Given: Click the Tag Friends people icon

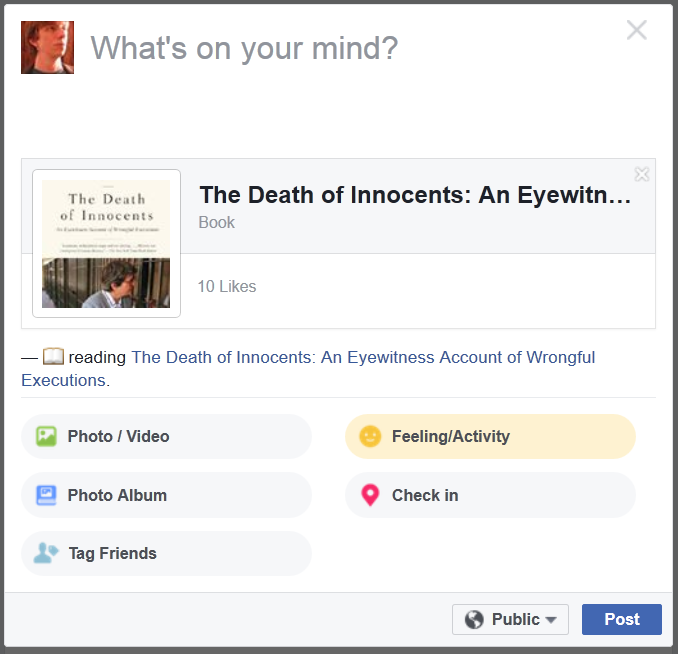Looking at the screenshot, I should [x=46, y=553].
